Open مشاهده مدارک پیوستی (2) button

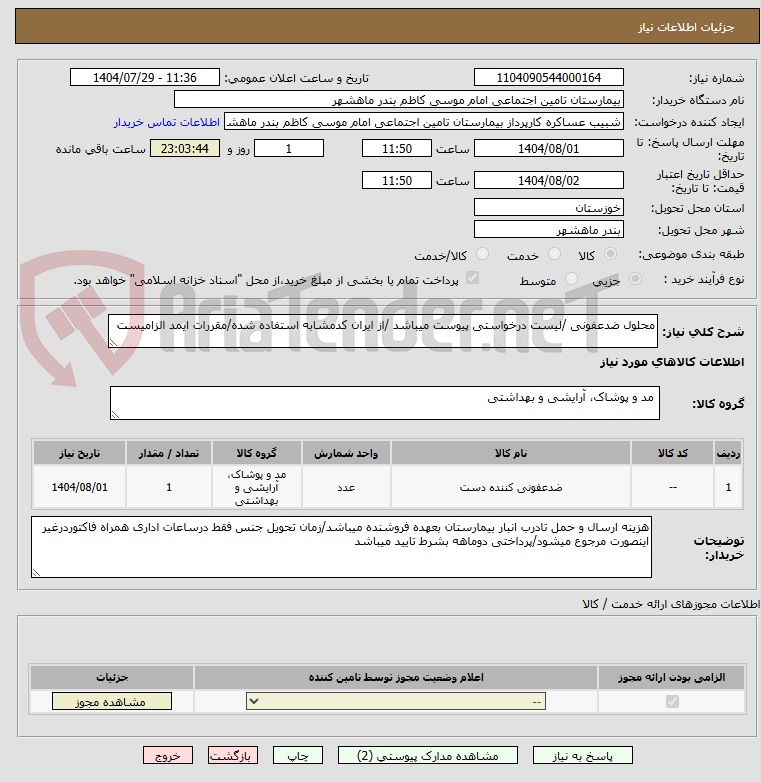[x=428, y=756]
